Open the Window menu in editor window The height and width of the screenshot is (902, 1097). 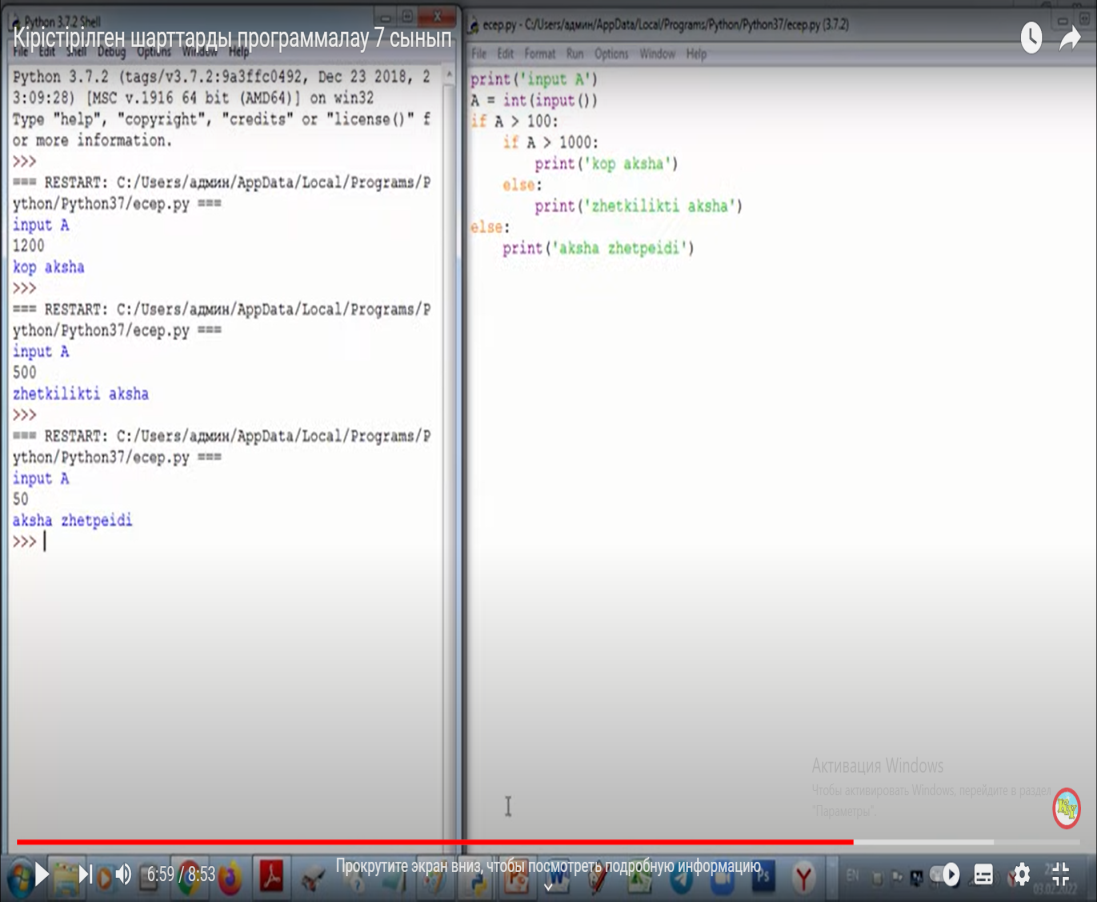657,54
